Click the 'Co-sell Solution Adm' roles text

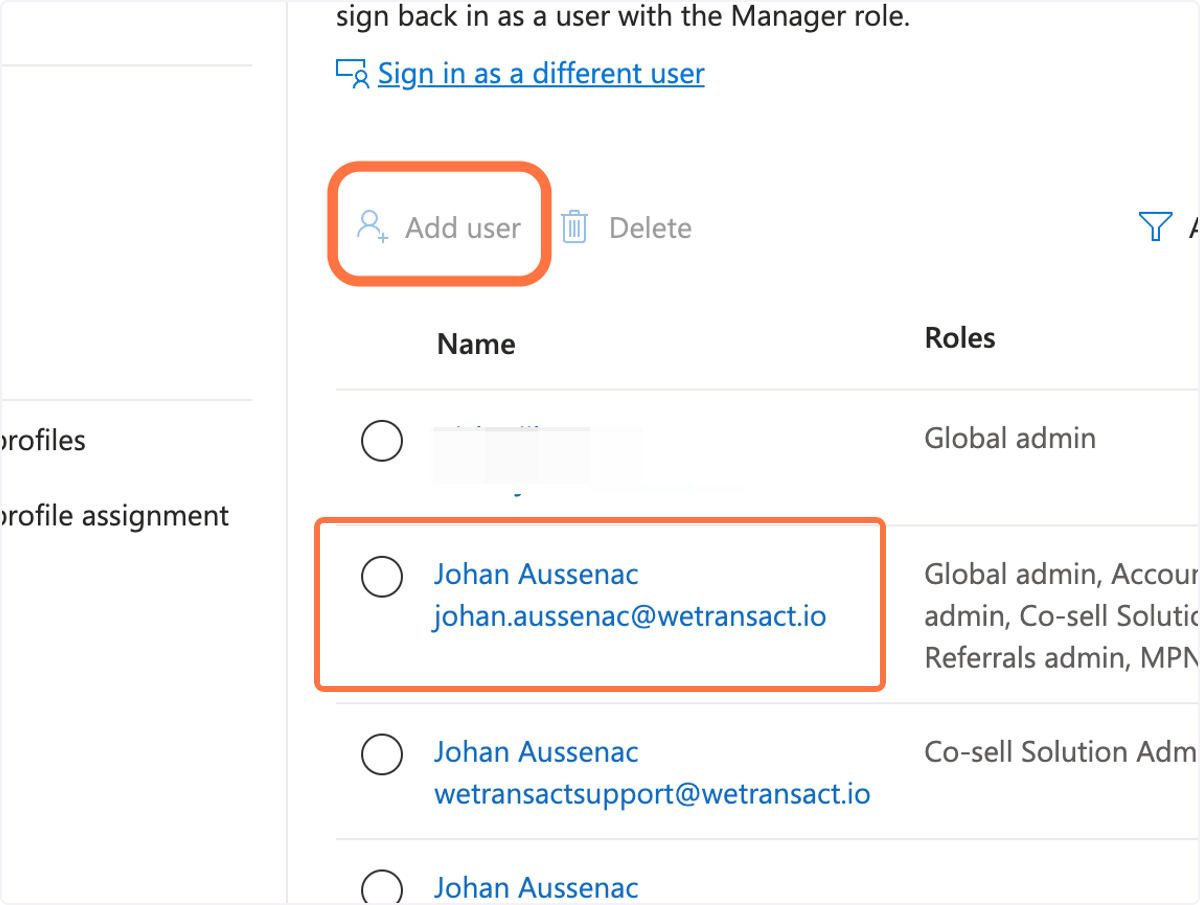pyautogui.click(x=1061, y=752)
